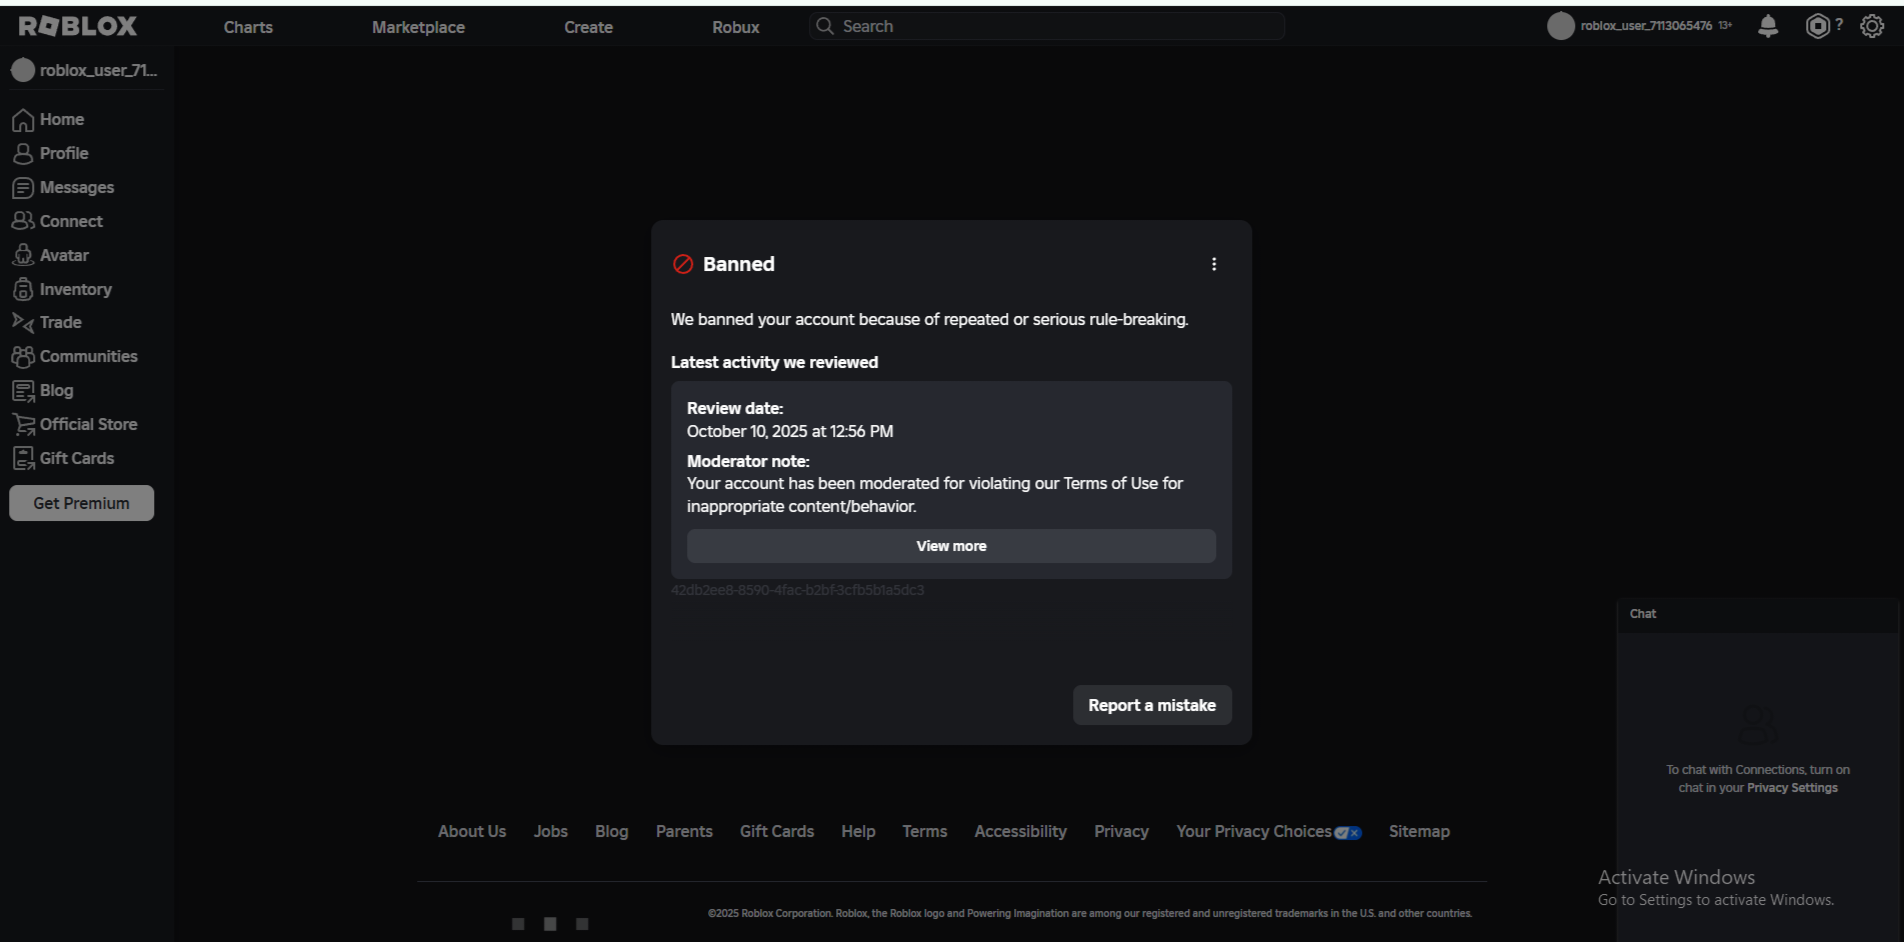Click the review date October 10, 2025 text
Viewport: 1904px width, 942px height.
790,432
